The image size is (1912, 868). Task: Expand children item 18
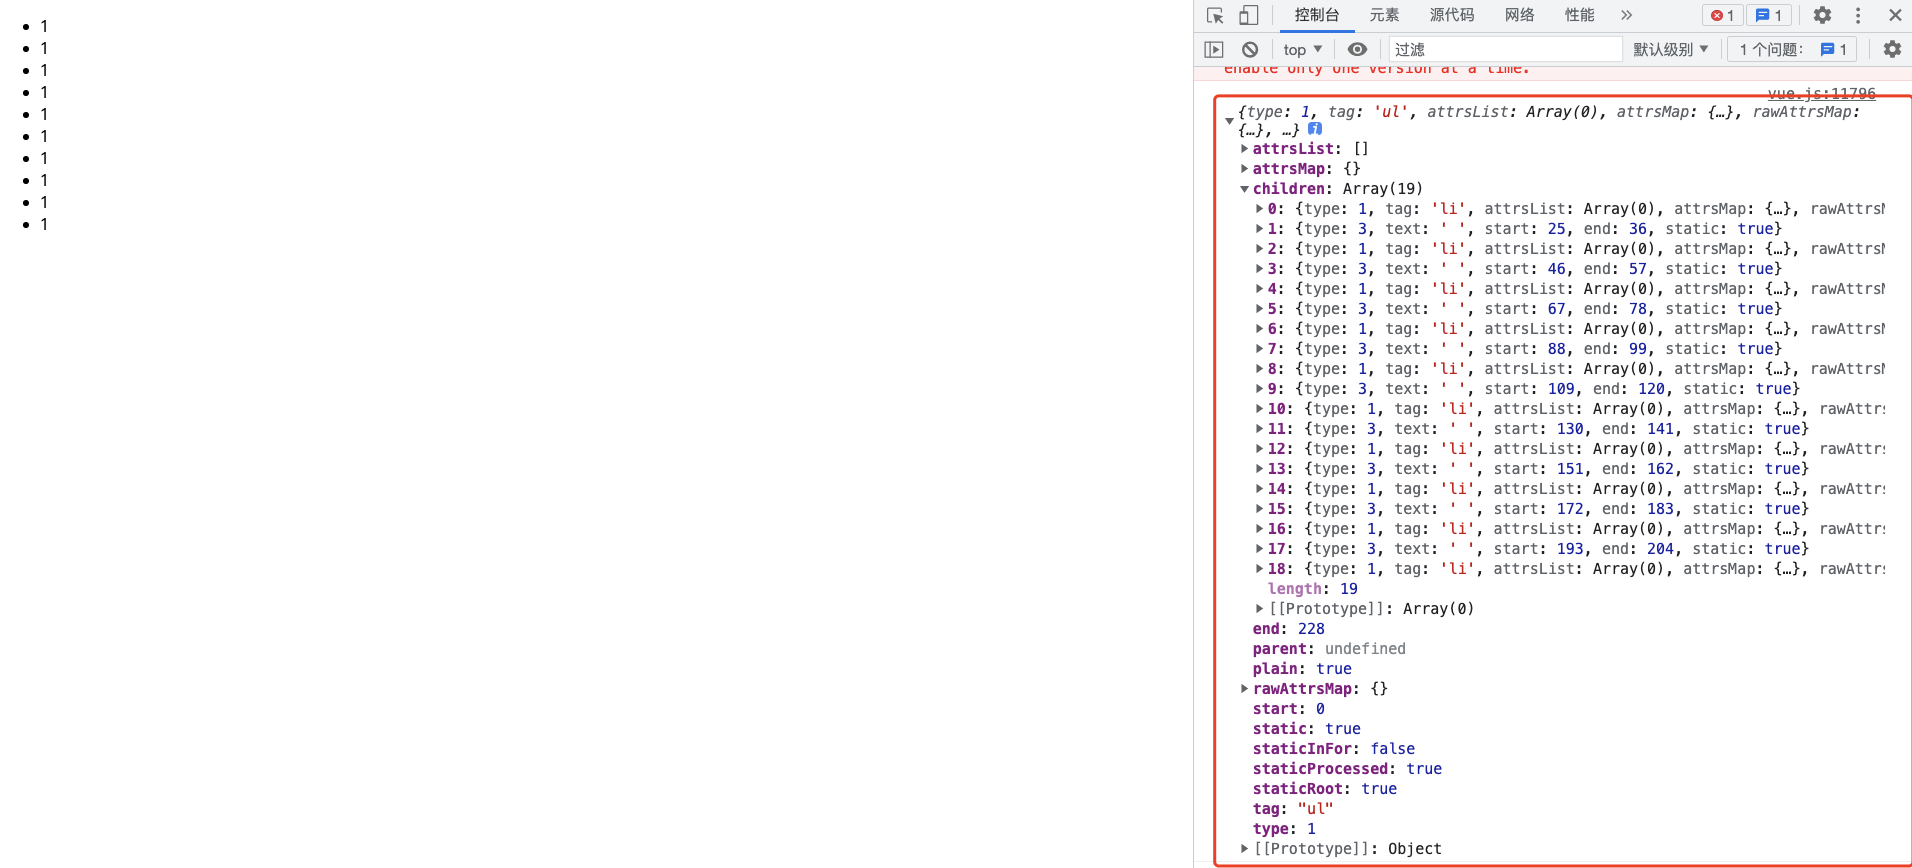[1259, 569]
